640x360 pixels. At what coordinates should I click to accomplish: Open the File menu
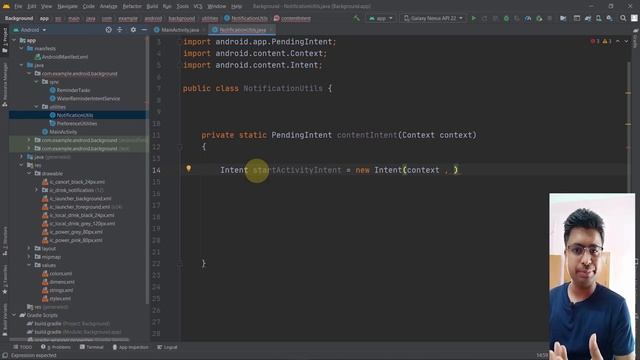18,6
